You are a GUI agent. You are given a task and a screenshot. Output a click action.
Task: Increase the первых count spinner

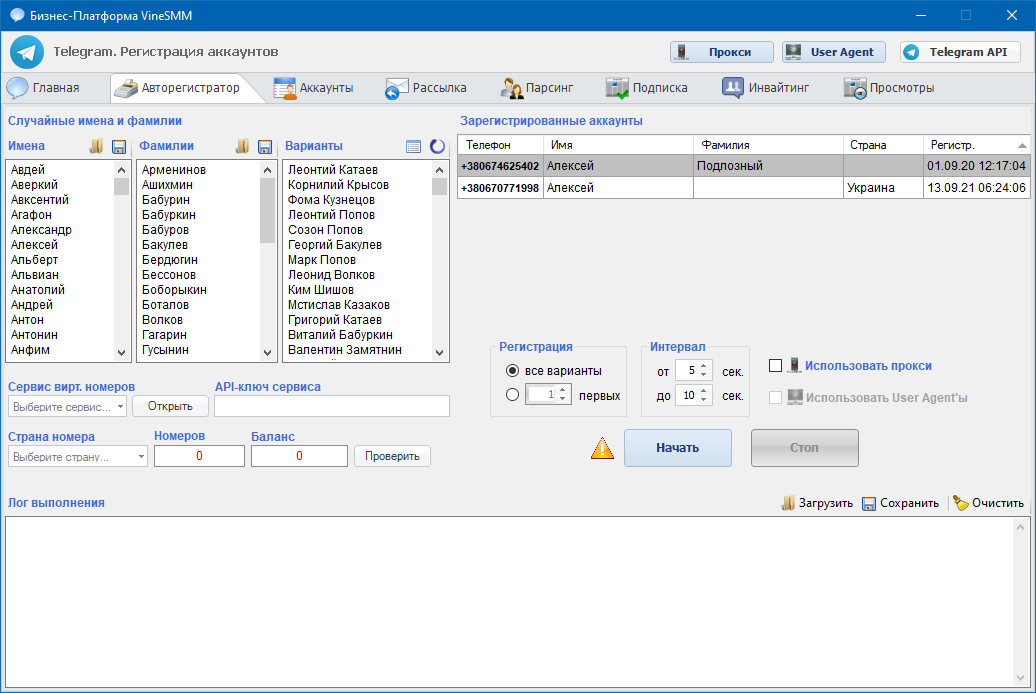point(563,390)
